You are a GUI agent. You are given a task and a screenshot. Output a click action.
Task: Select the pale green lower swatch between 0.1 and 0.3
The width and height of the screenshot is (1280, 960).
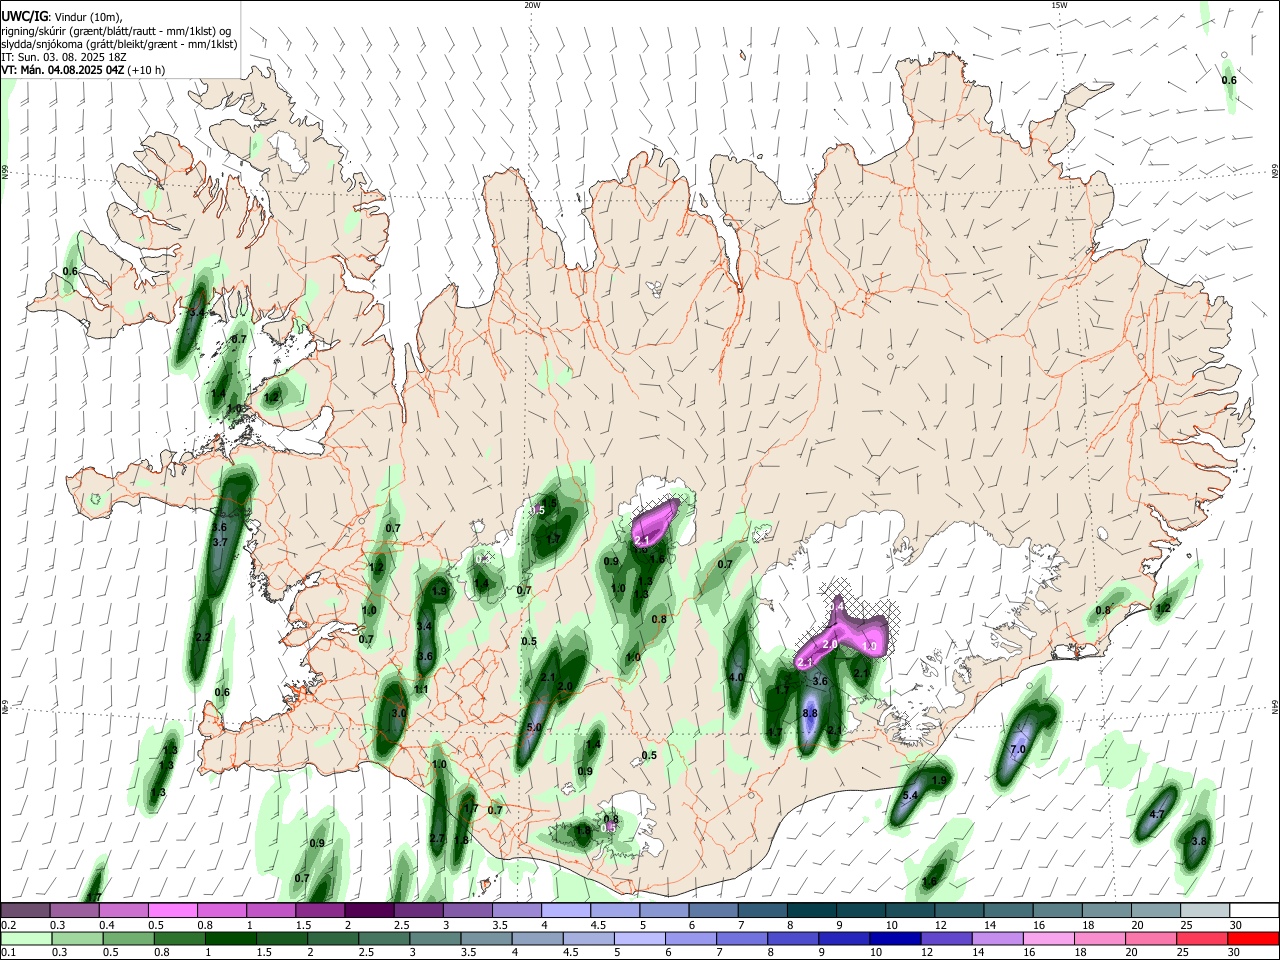(x=26, y=938)
